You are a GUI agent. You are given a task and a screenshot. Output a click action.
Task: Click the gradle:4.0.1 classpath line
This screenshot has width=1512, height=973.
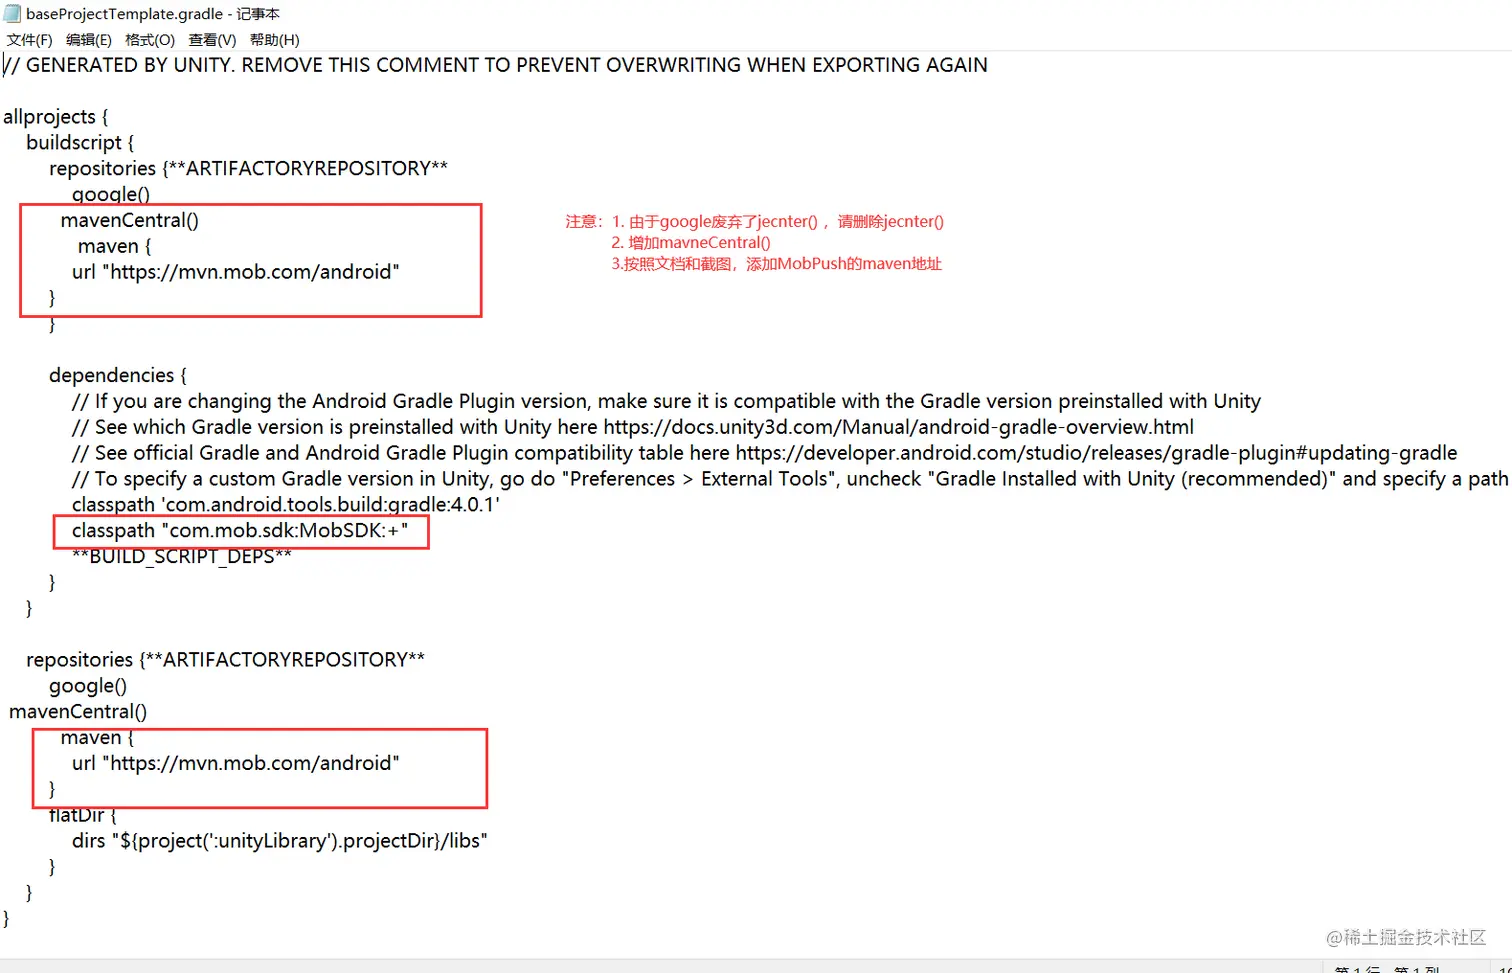point(286,505)
